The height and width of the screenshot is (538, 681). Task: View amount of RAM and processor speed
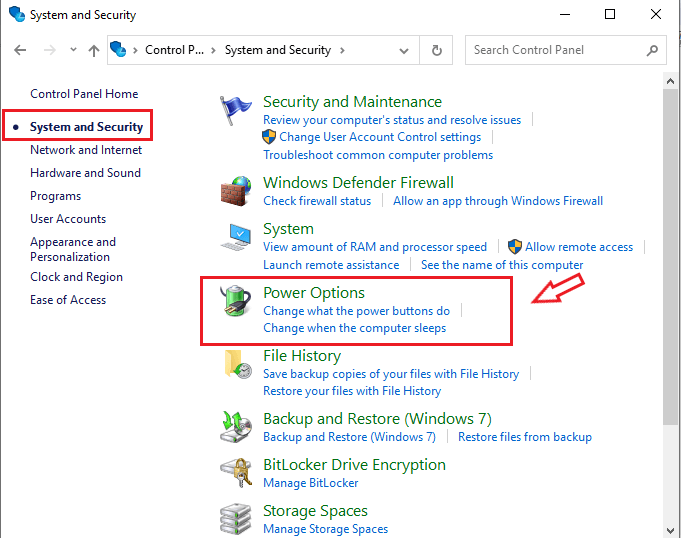coord(375,247)
